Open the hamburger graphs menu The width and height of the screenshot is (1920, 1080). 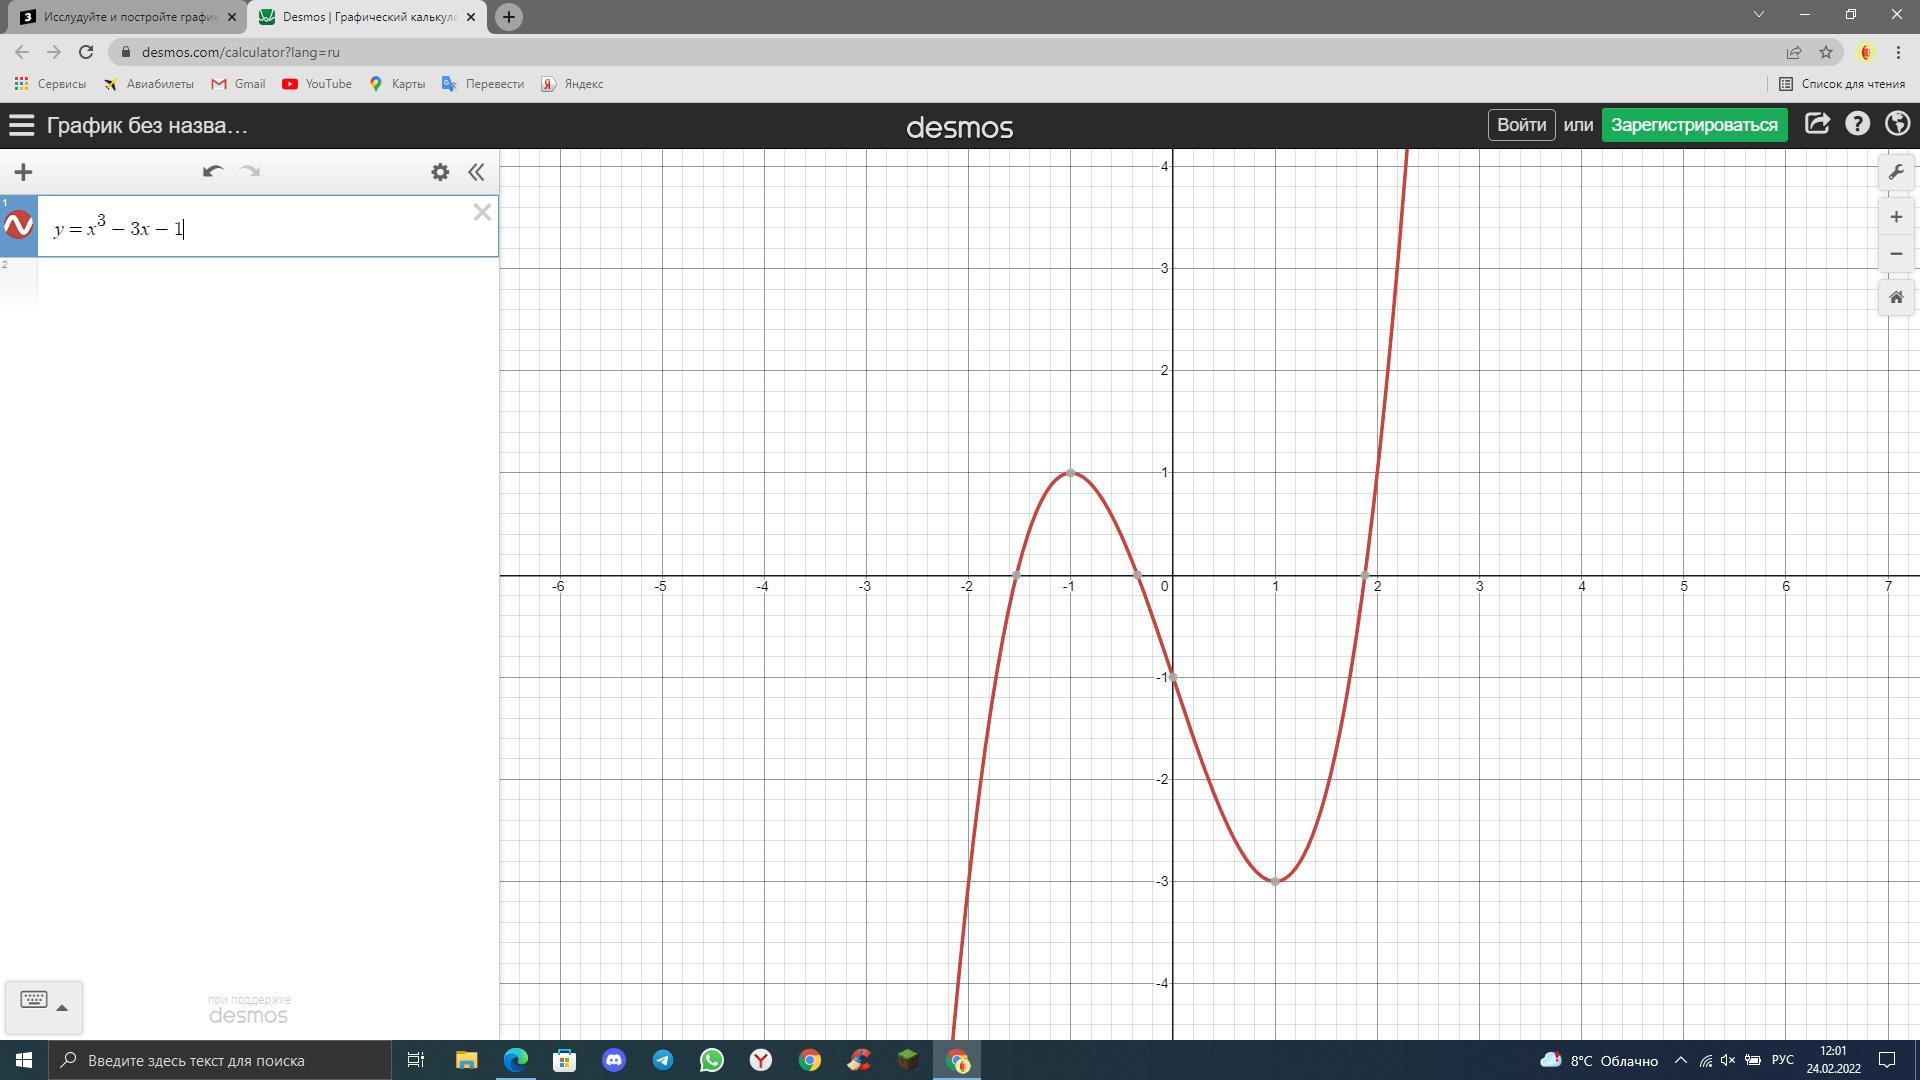coord(21,126)
